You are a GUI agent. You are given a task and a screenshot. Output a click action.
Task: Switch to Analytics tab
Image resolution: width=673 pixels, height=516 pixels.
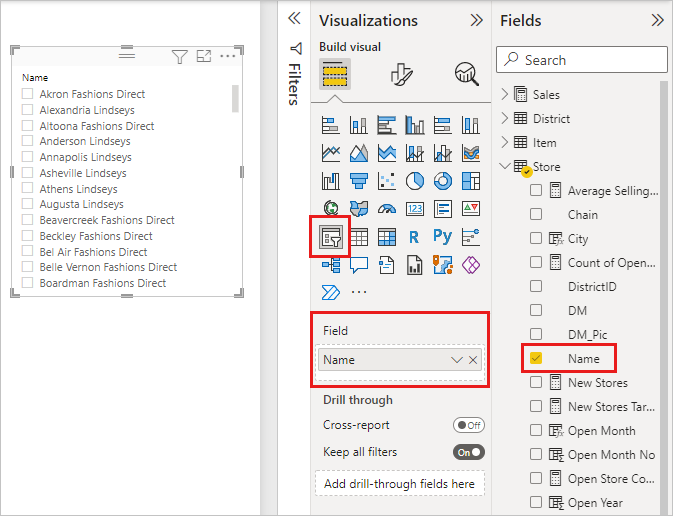click(x=467, y=74)
